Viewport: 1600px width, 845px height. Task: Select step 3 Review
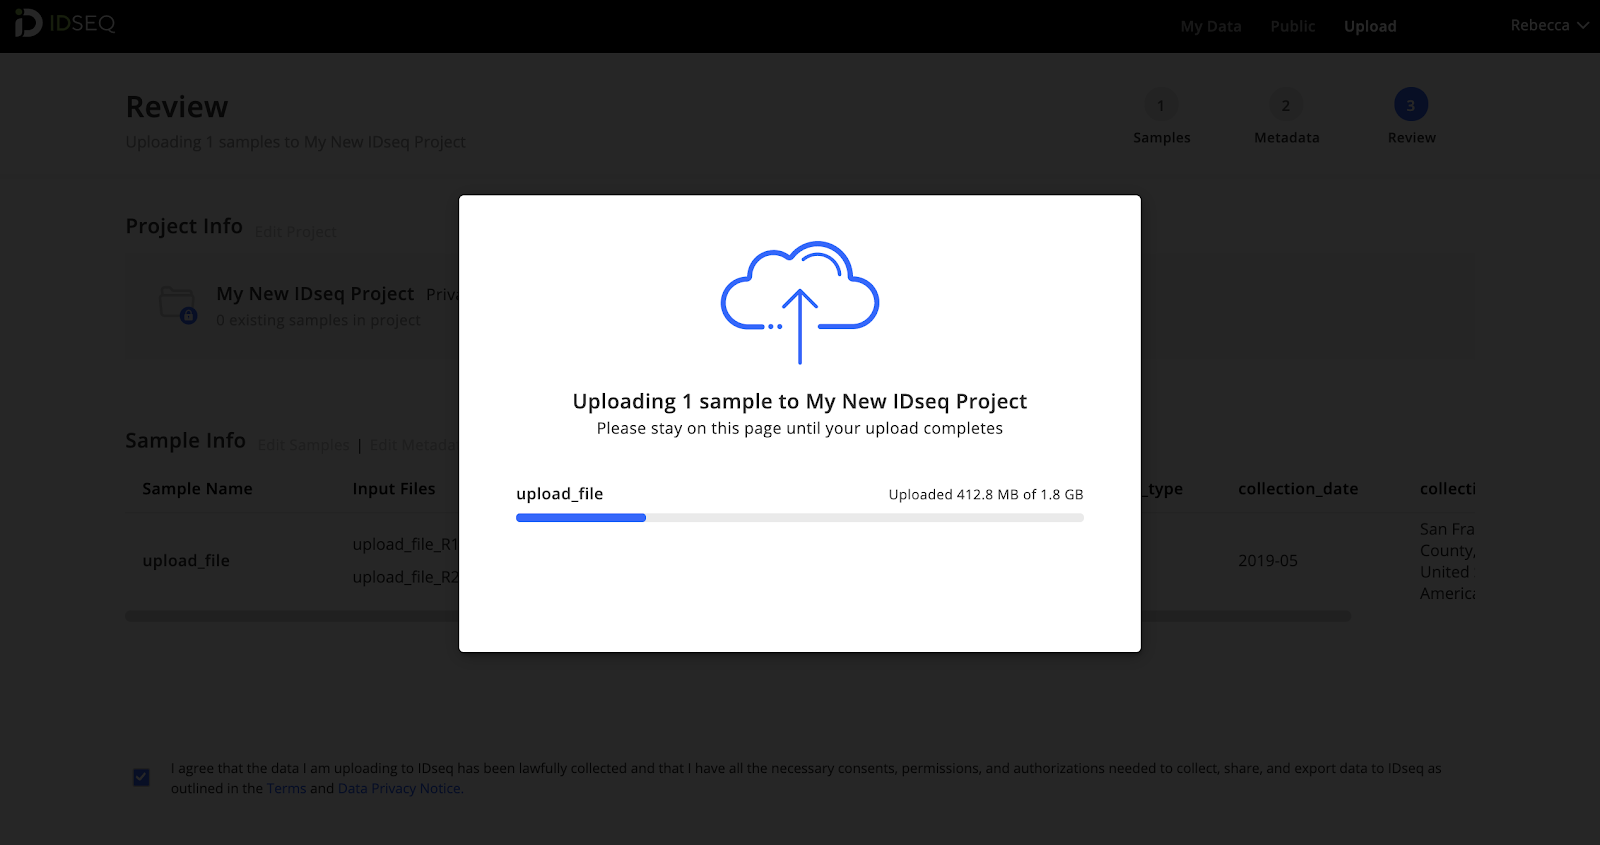pyautogui.click(x=1411, y=118)
